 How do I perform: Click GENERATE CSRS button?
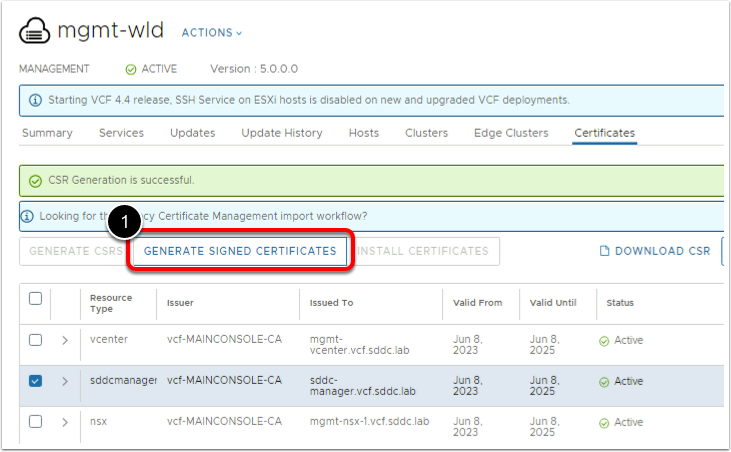pyautogui.click(x=76, y=251)
